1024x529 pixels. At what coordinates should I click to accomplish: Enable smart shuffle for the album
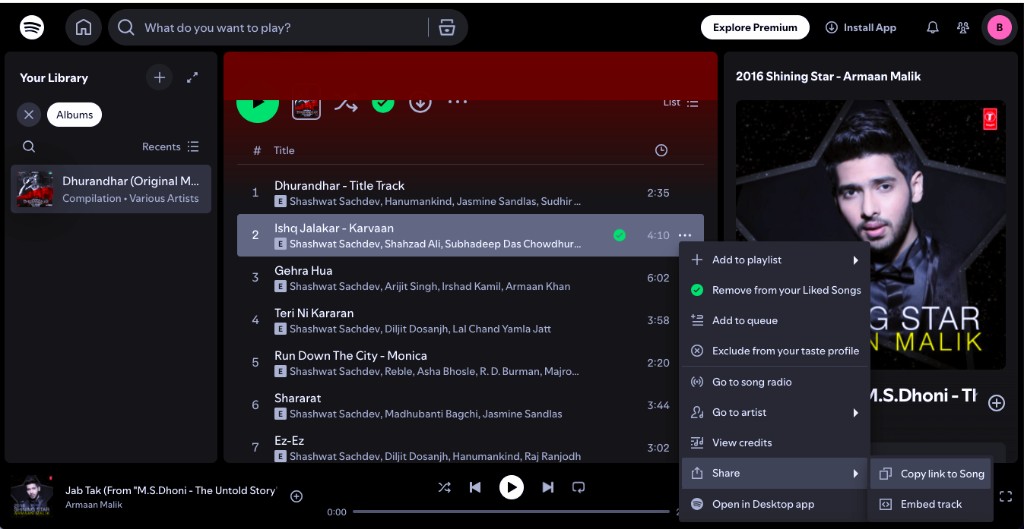346,104
